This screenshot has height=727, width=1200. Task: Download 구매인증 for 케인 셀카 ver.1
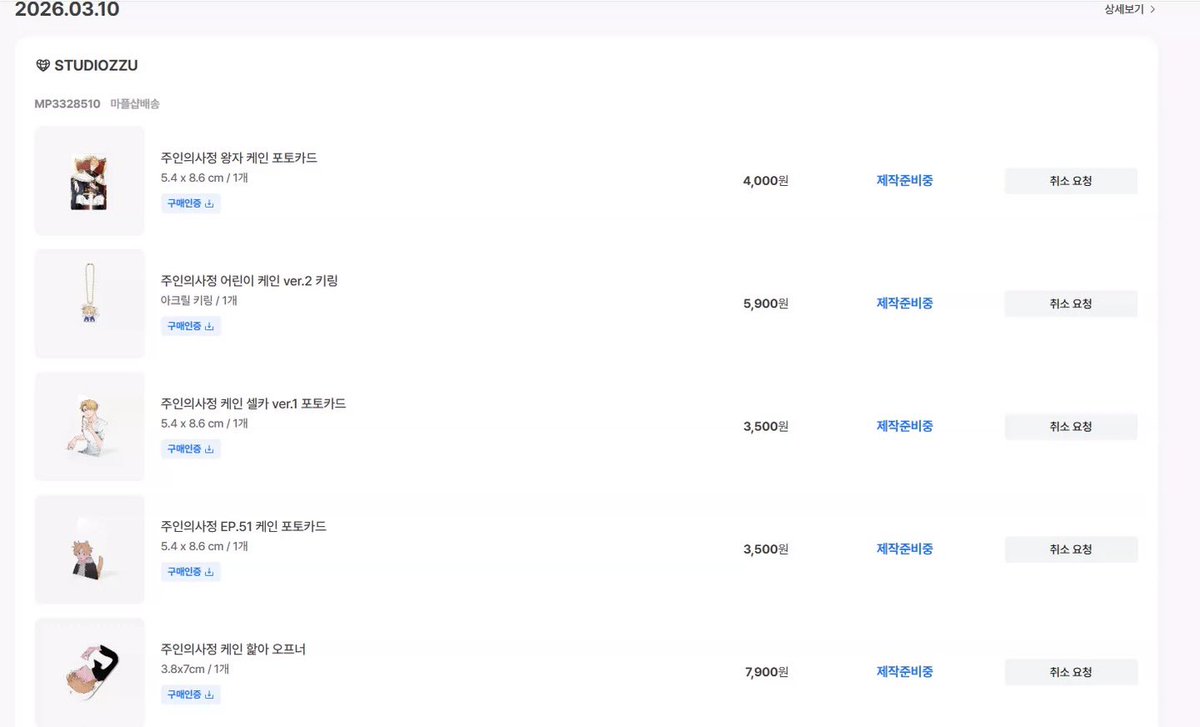coord(191,449)
